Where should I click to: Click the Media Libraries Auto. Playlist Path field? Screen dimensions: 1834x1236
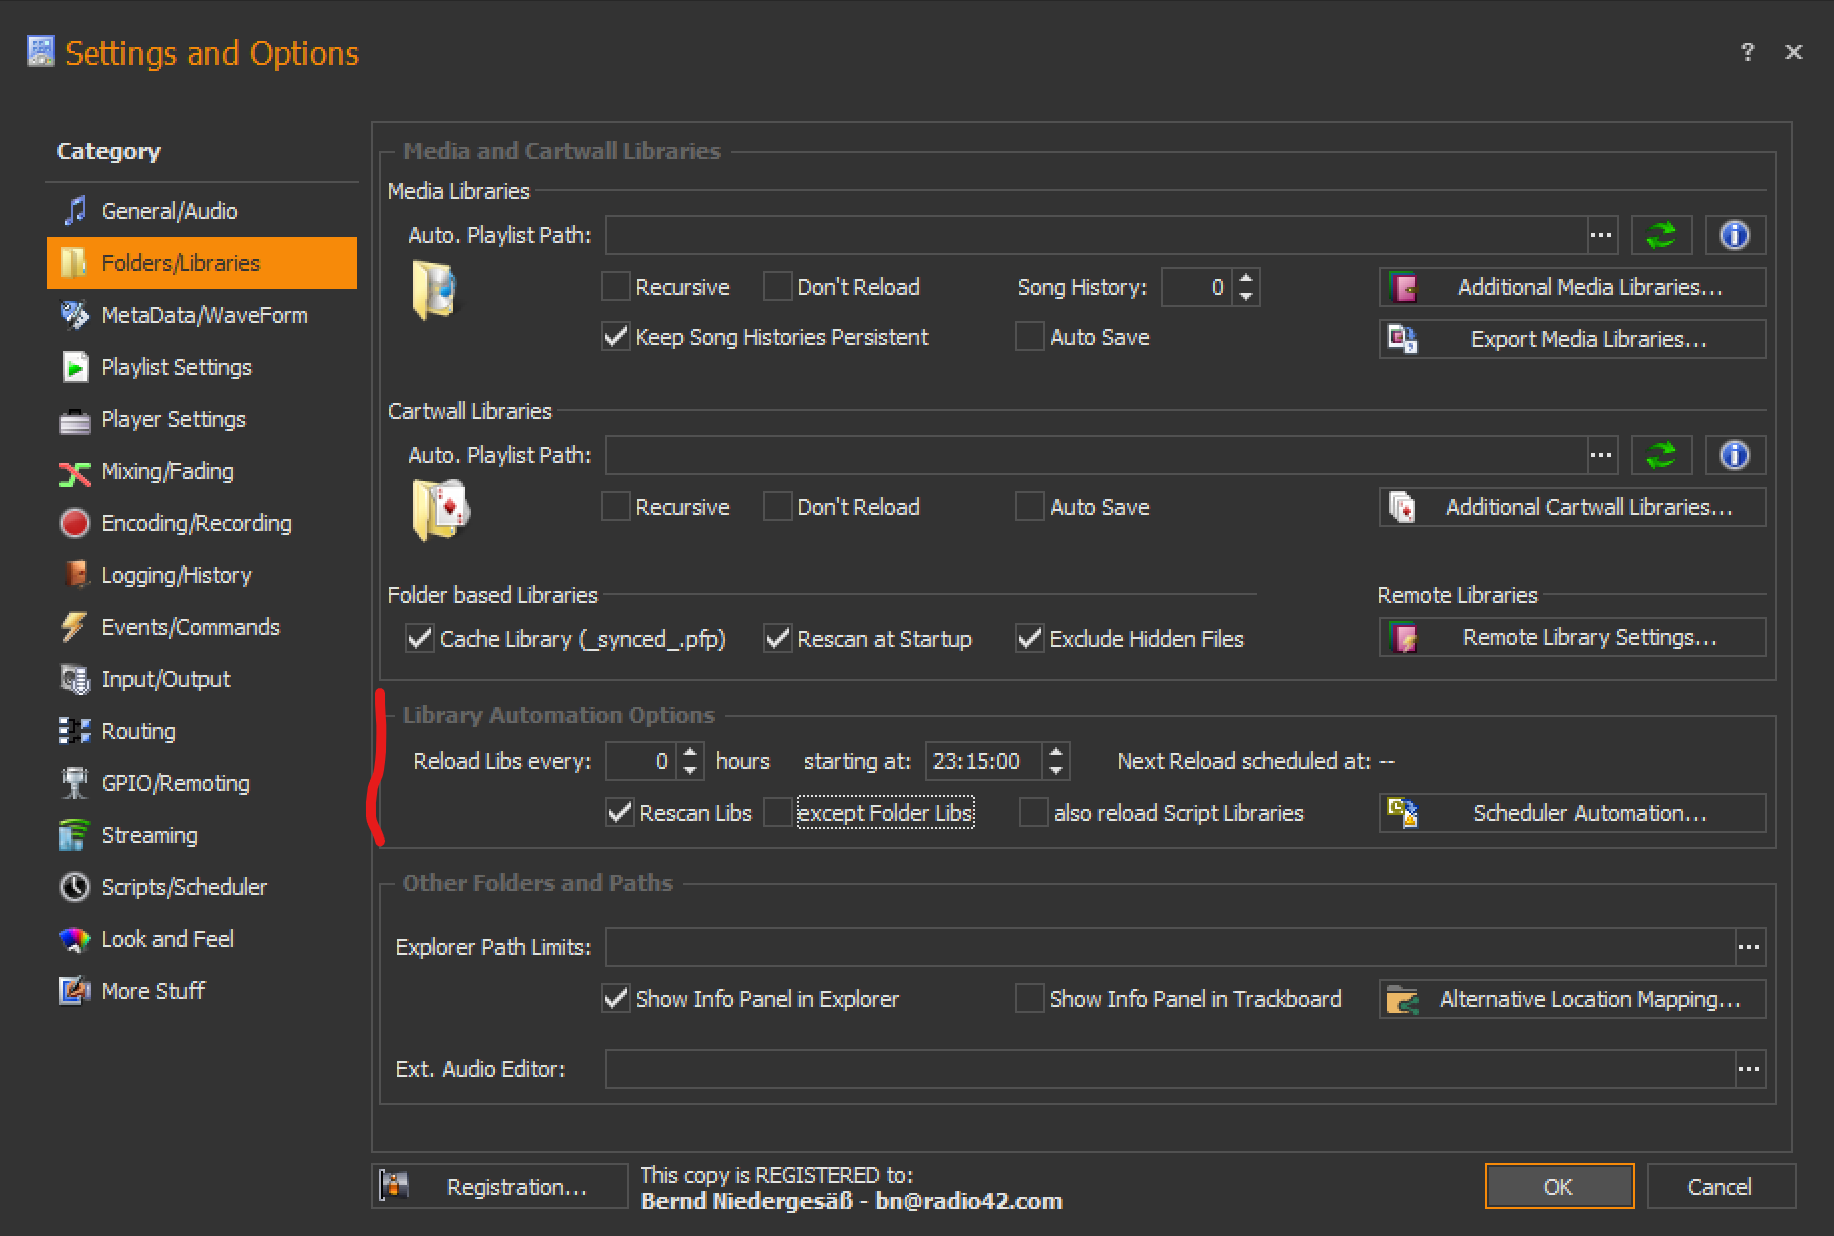(1095, 236)
